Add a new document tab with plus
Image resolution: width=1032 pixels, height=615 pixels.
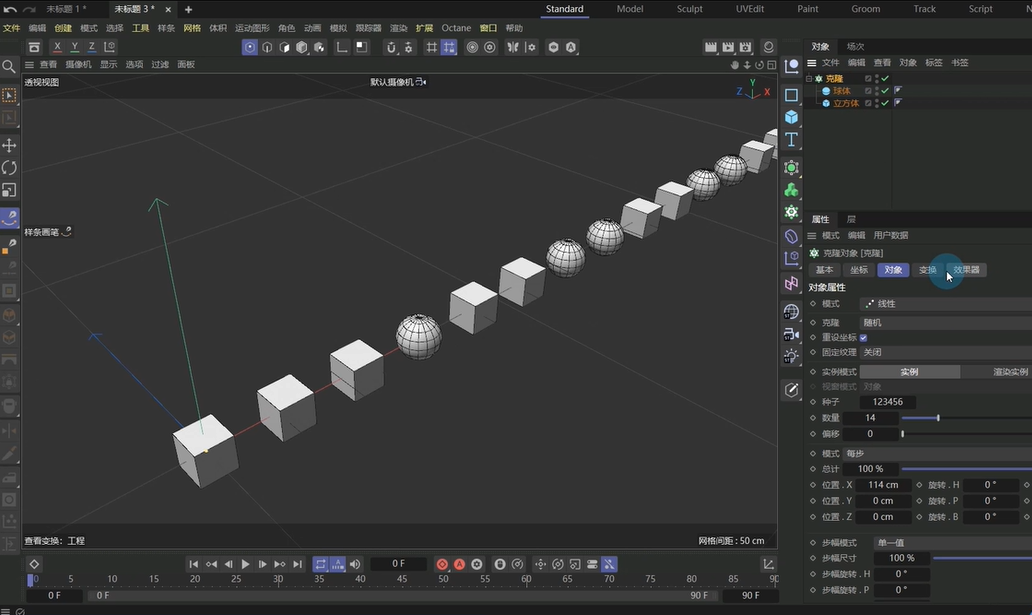[x=188, y=9]
